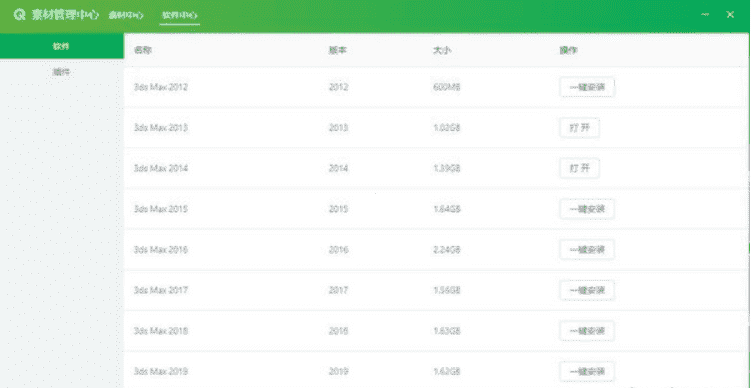Open the 插件 category in the sidebar
Screen dimensions: 751x388
[62, 72]
